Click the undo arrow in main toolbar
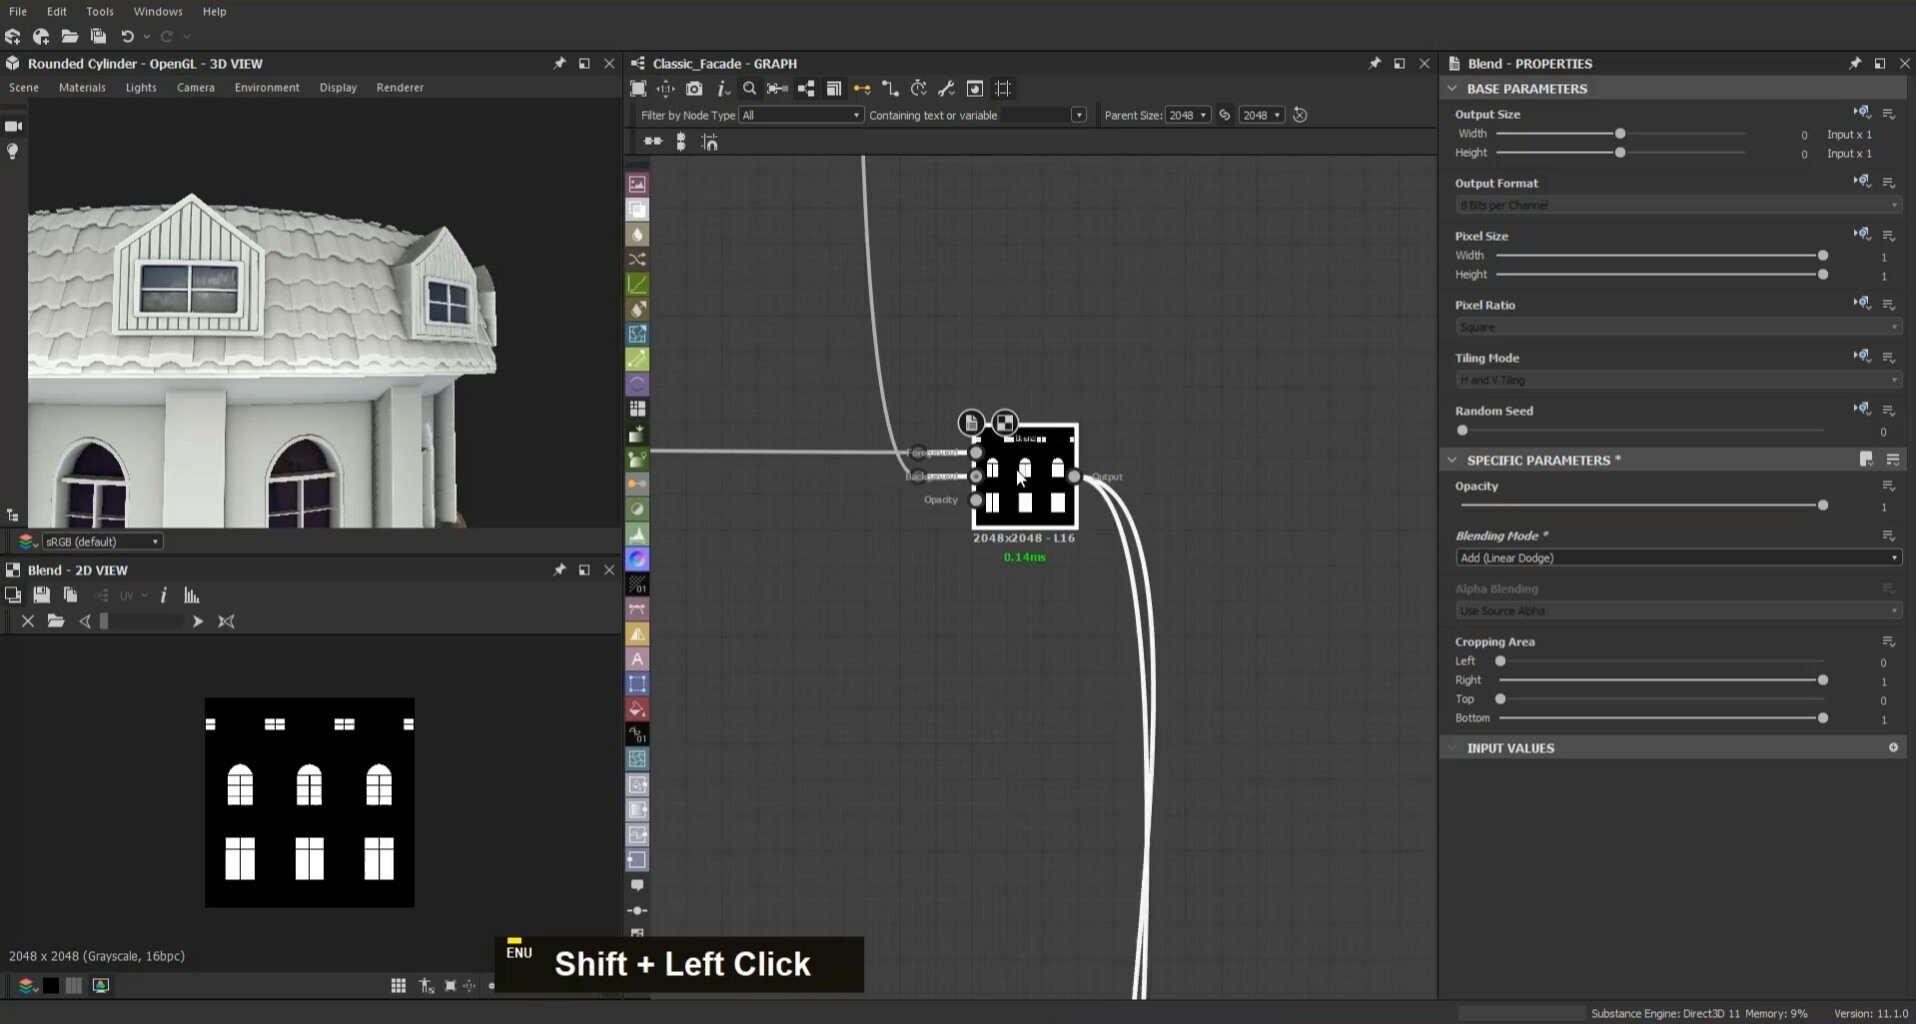This screenshot has height=1024, width=1916. tap(127, 37)
